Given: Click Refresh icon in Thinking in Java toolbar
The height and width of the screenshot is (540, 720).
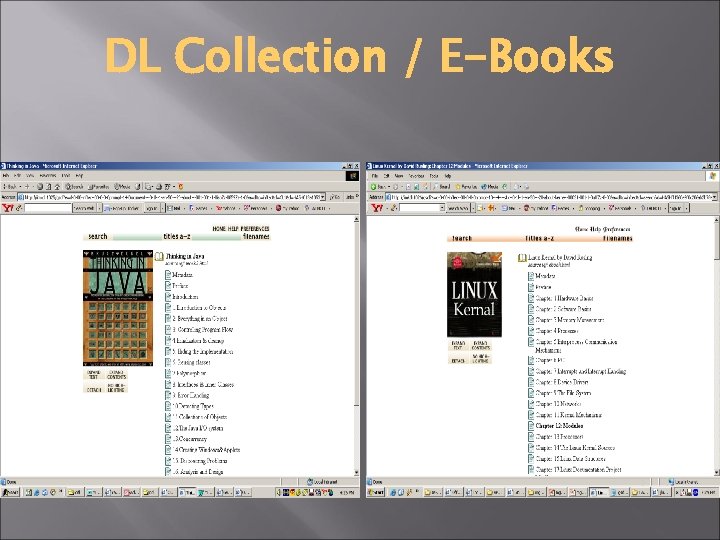Looking at the screenshot, I should pyautogui.click(x=49, y=186).
